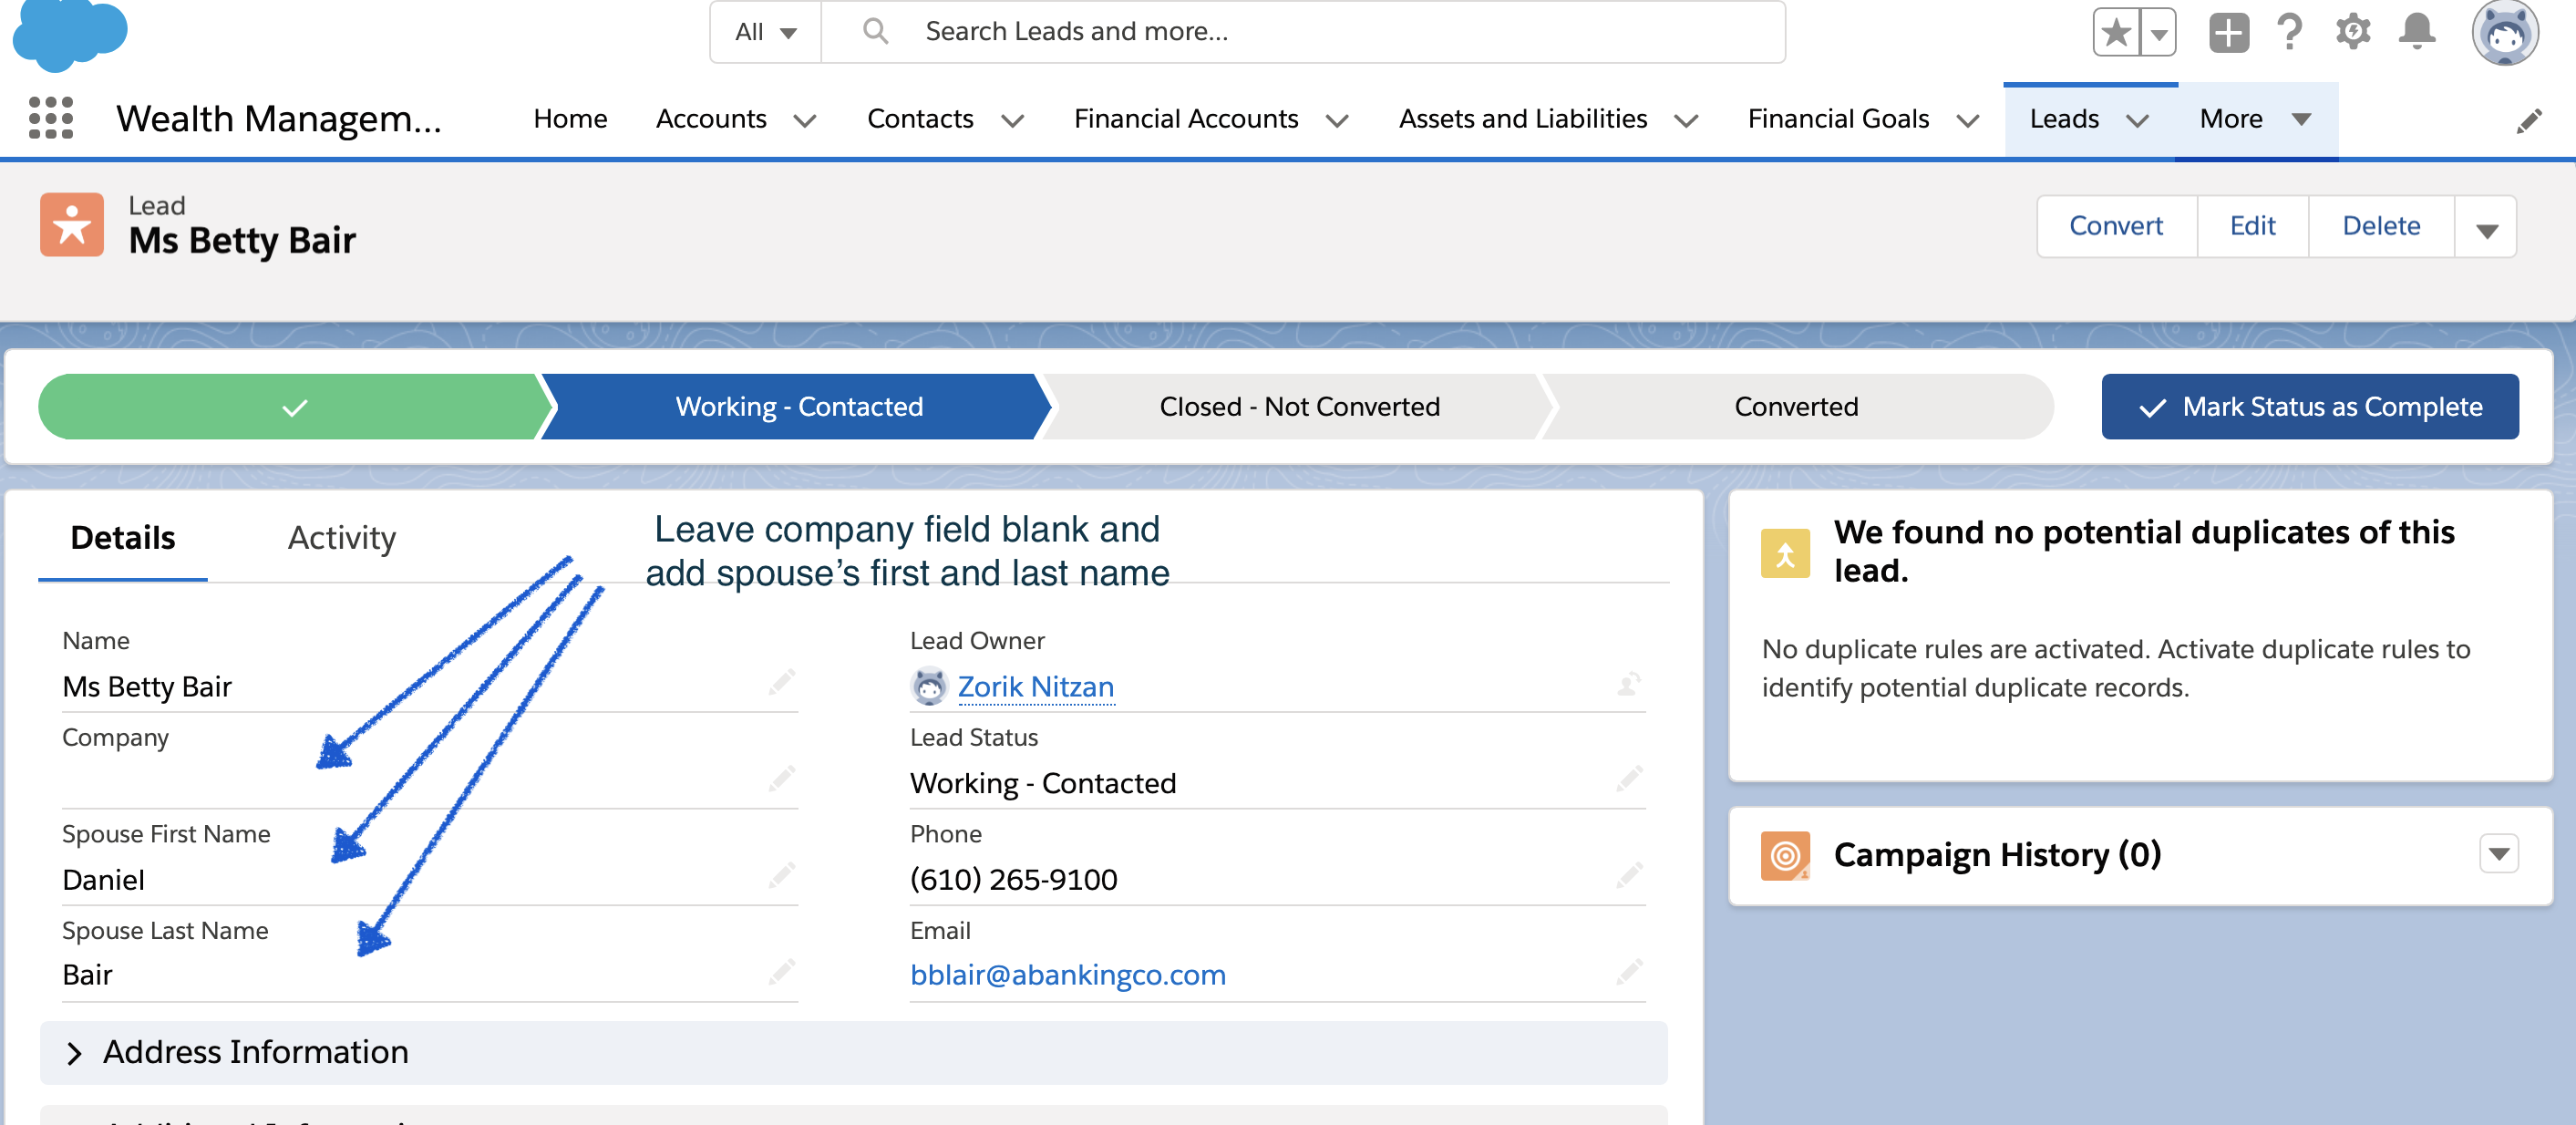The width and height of the screenshot is (2576, 1125).
Task: Click the star favorites dropdown arrow
Action: [2156, 31]
